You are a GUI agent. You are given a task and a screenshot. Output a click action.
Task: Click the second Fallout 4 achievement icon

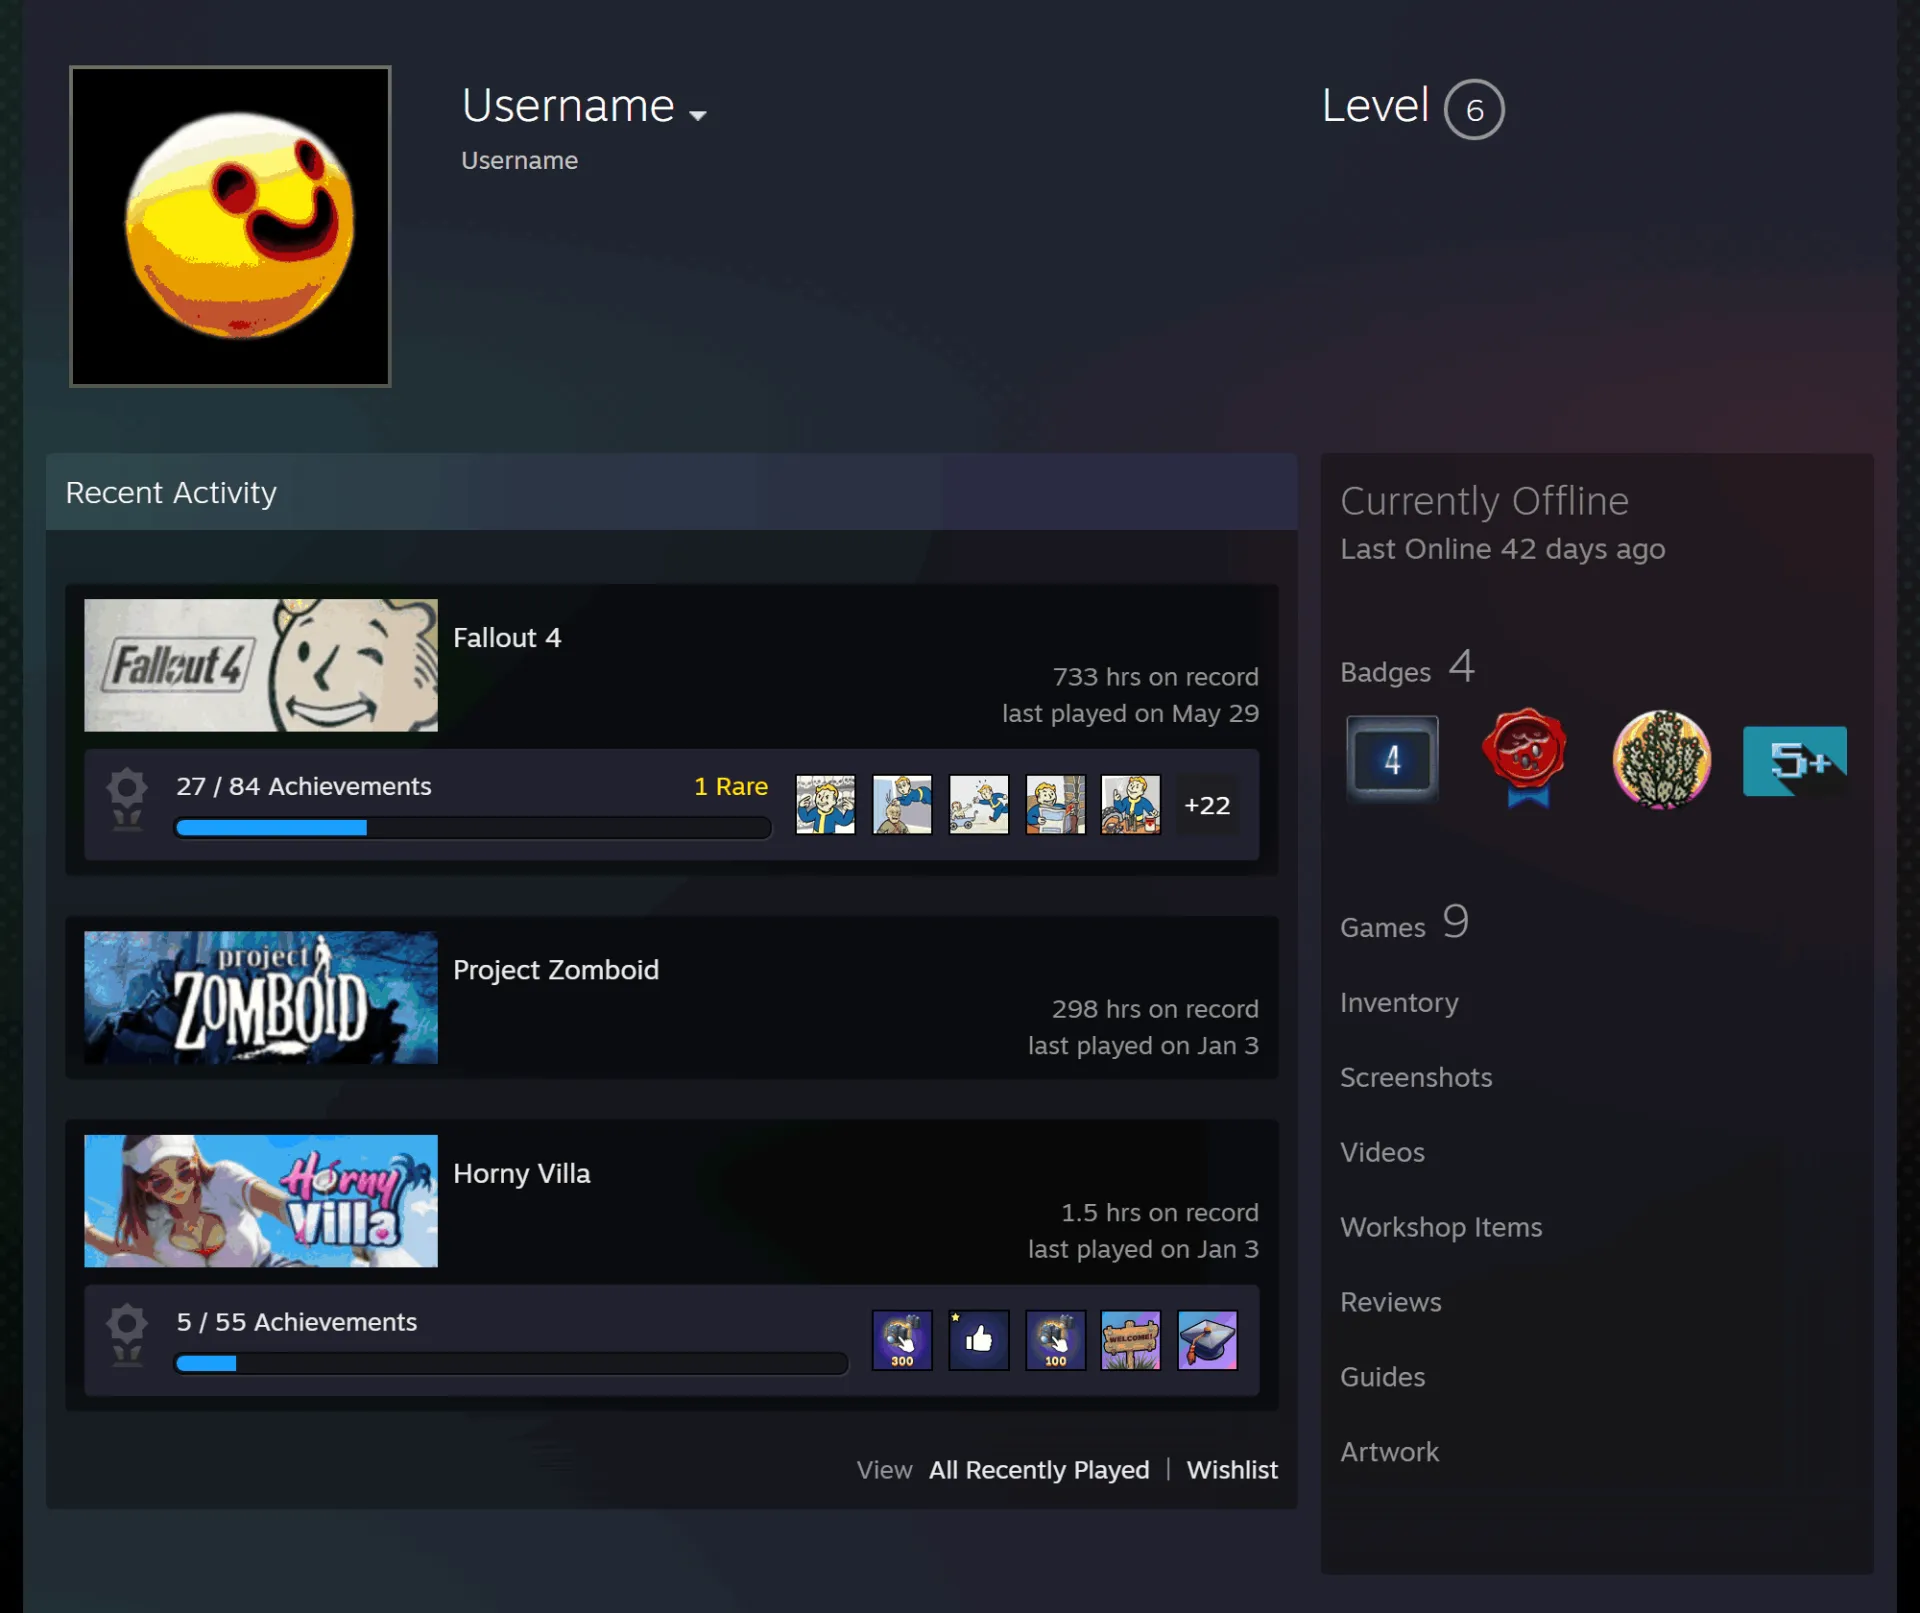[902, 804]
